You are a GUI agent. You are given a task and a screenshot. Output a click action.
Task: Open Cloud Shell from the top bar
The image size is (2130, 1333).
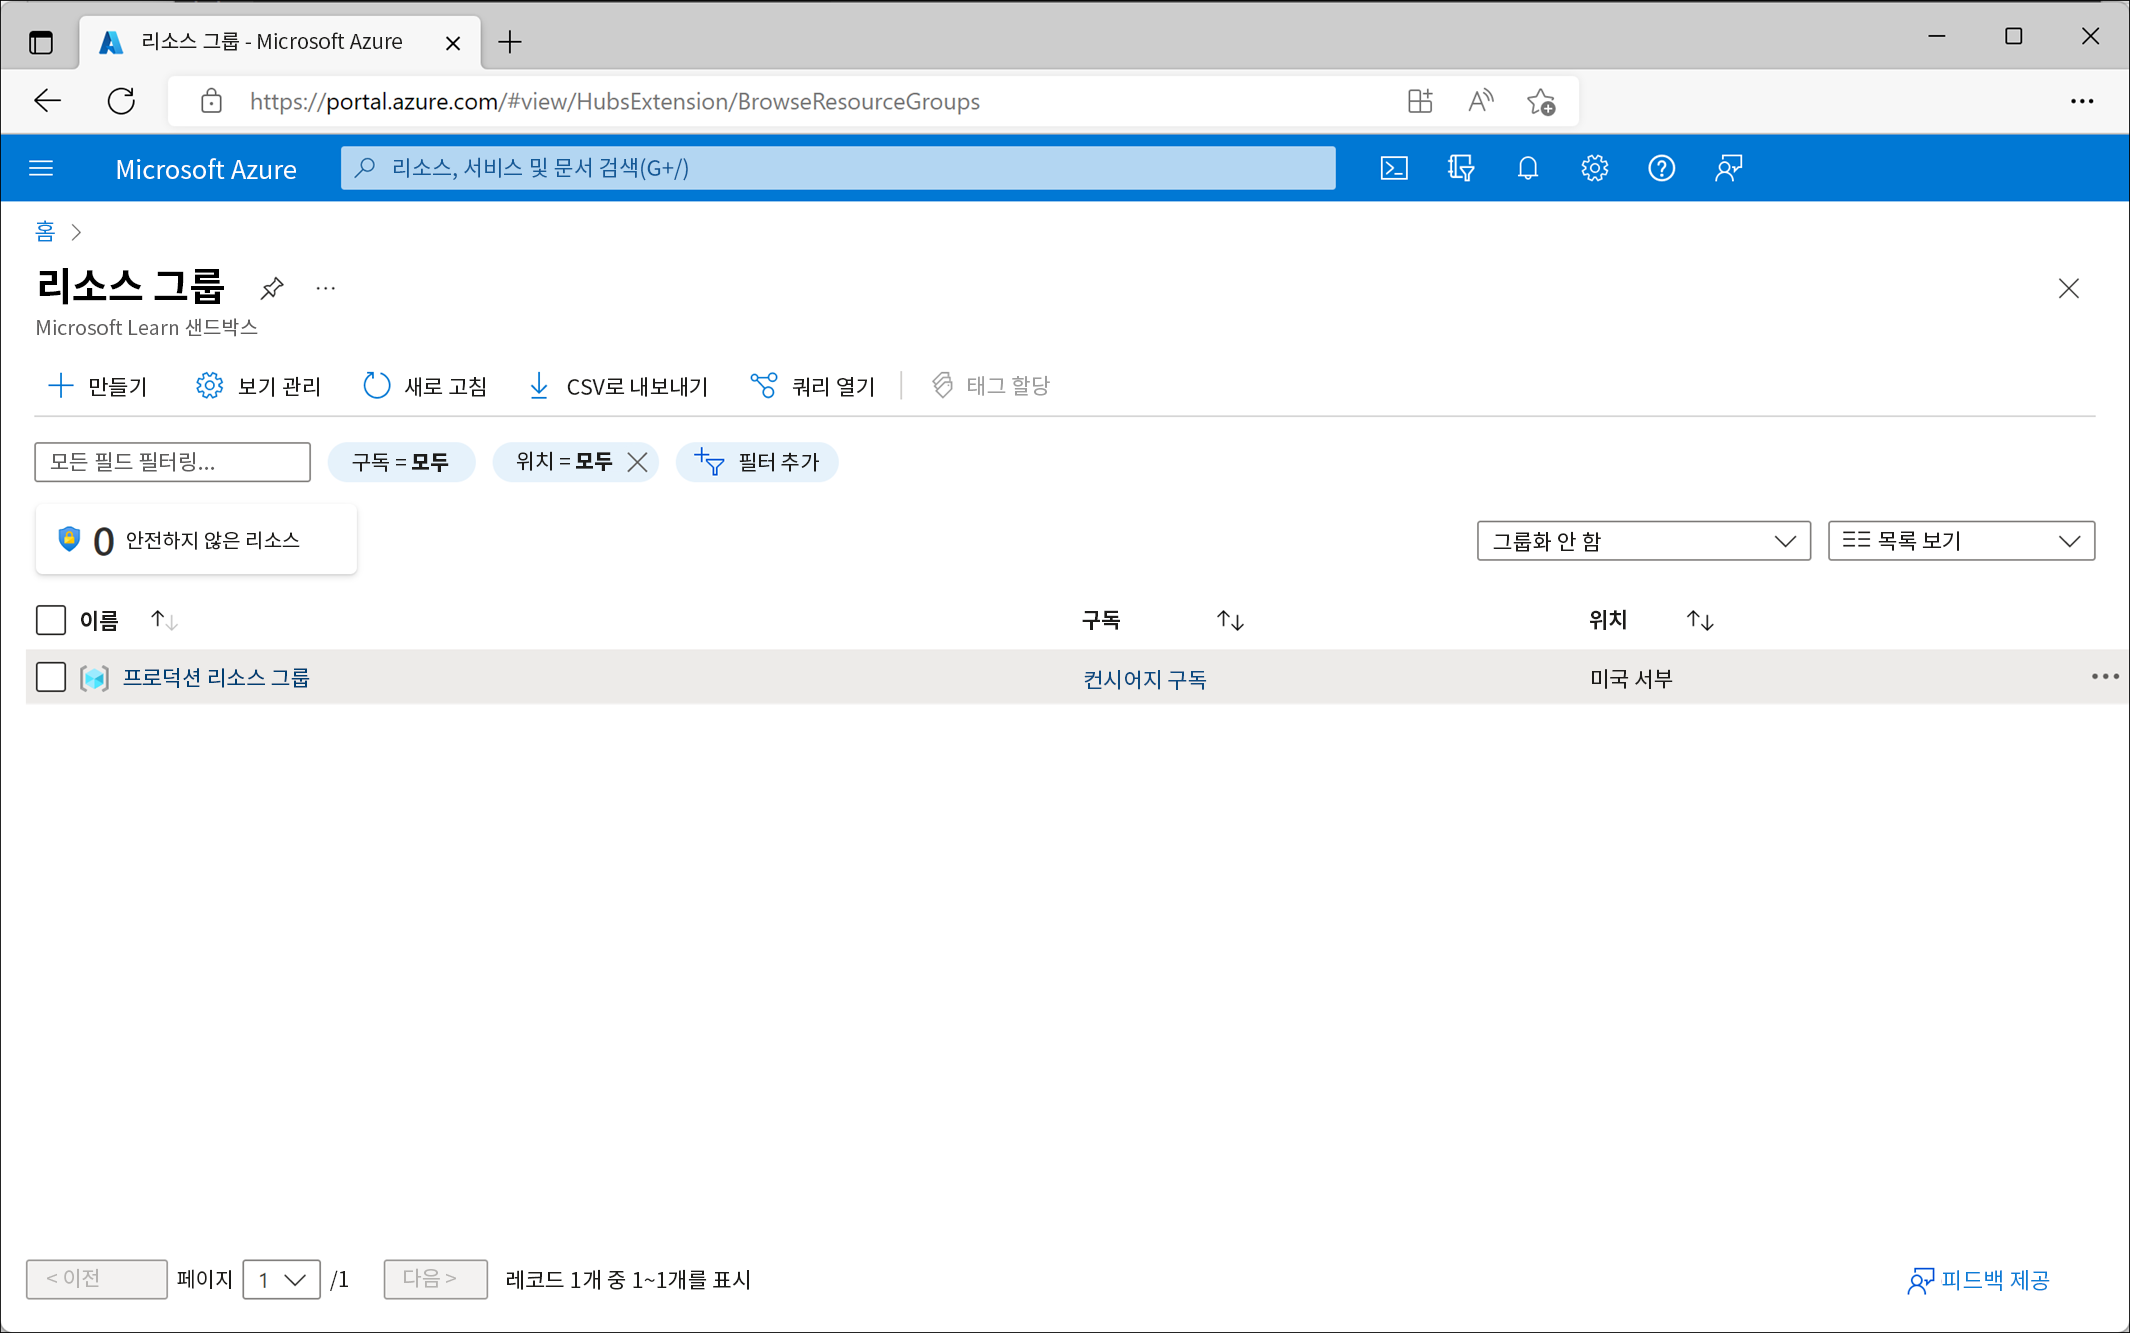pyautogui.click(x=1394, y=168)
